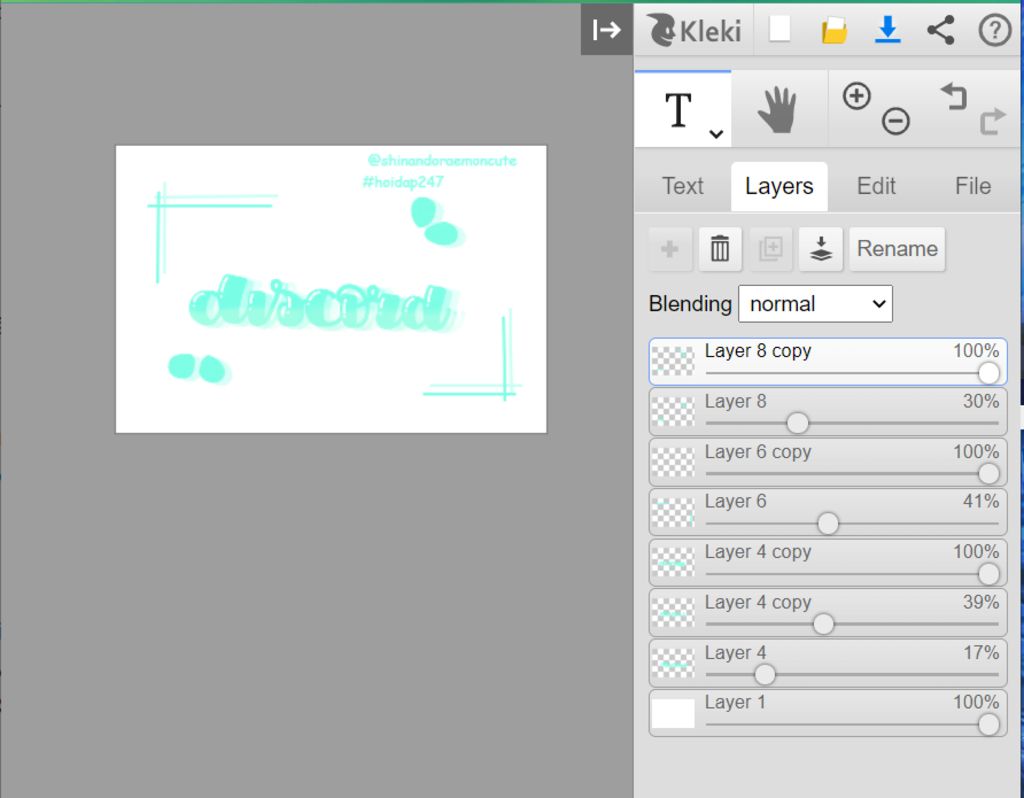The width and height of the screenshot is (1024, 798).
Task: Click Layer 1 white thumbnail
Action: pos(673,713)
